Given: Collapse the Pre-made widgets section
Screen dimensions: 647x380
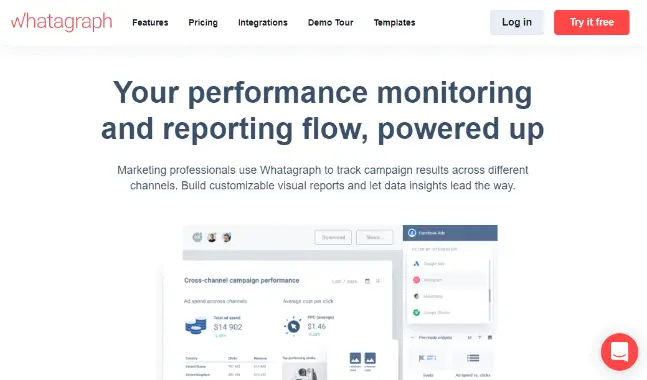Looking at the screenshot, I should (x=412, y=338).
